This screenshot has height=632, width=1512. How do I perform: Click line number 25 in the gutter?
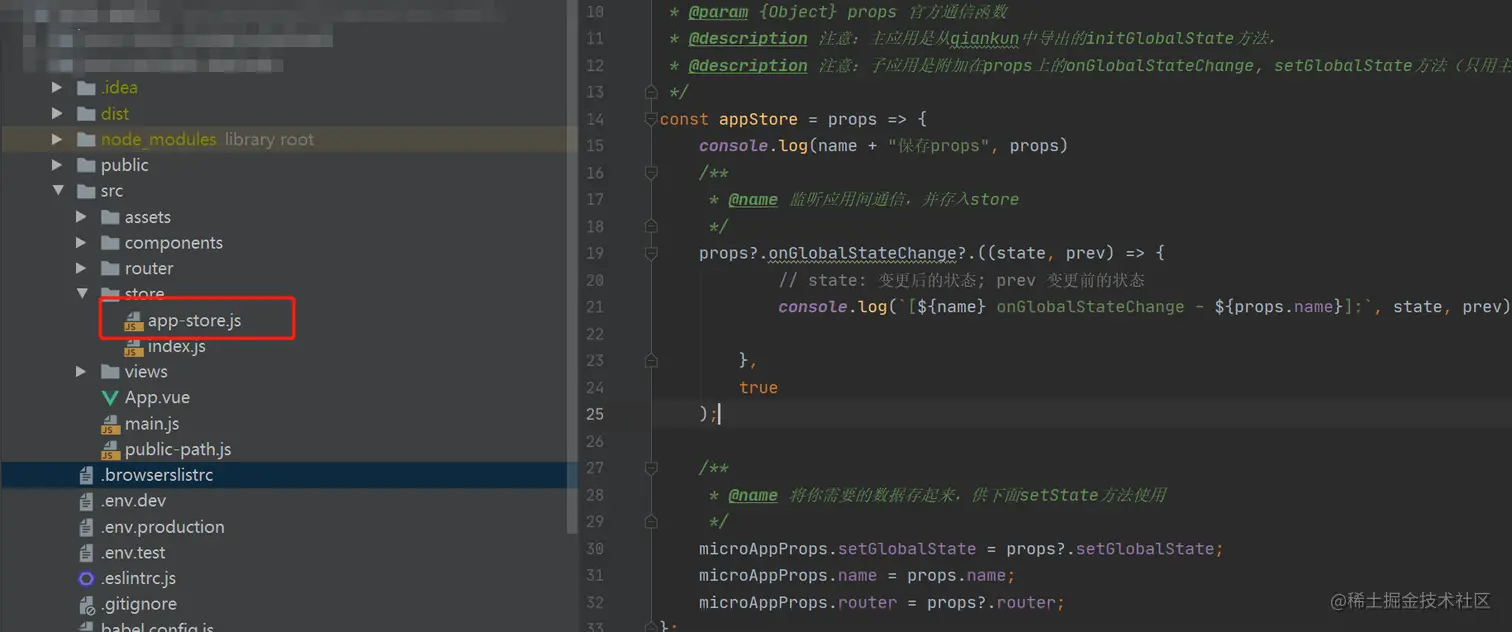click(595, 414)
